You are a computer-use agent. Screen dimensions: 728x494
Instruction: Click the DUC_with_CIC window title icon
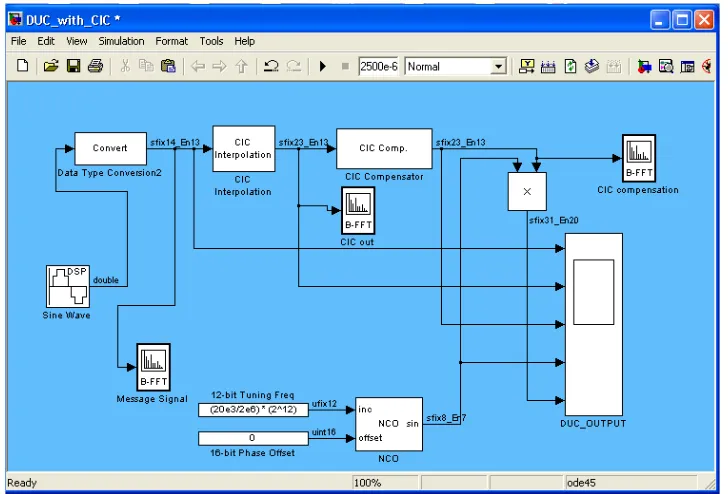[15, 20]
